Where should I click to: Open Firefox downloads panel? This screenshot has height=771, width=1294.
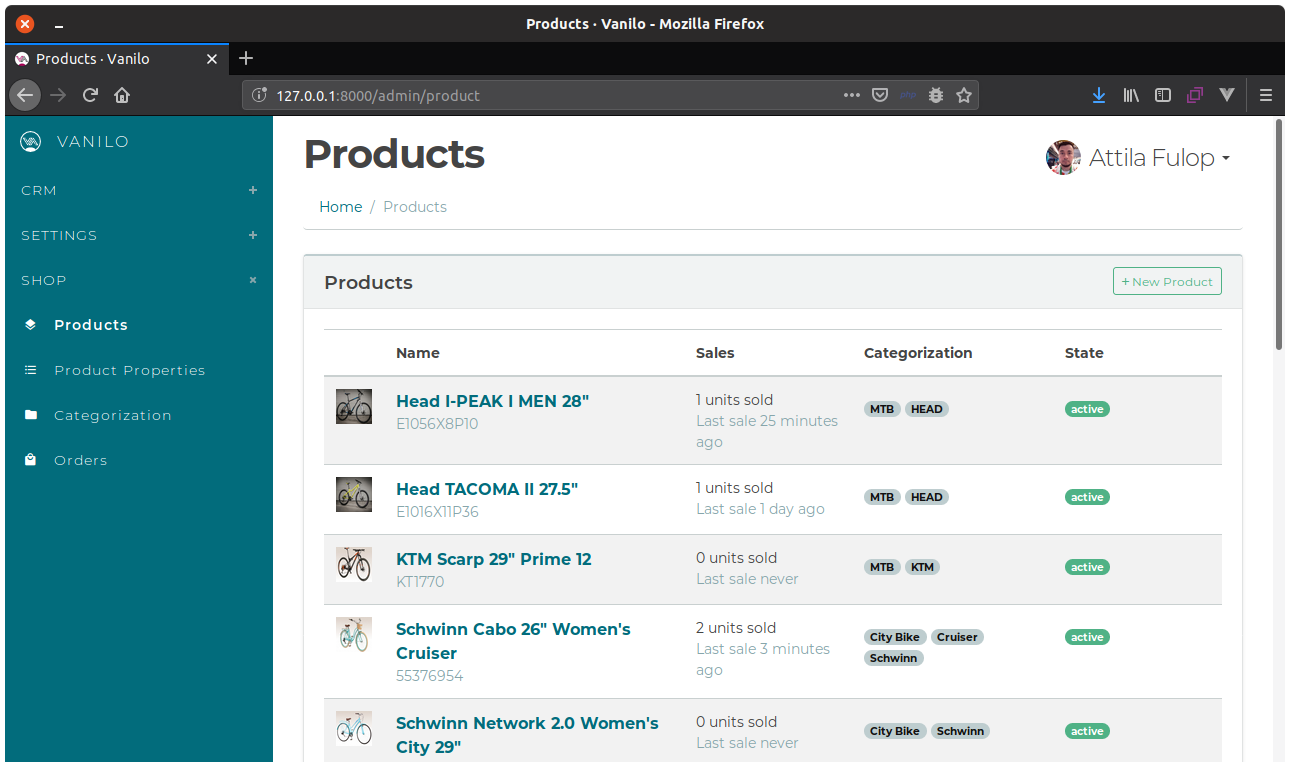[1099, 95]
